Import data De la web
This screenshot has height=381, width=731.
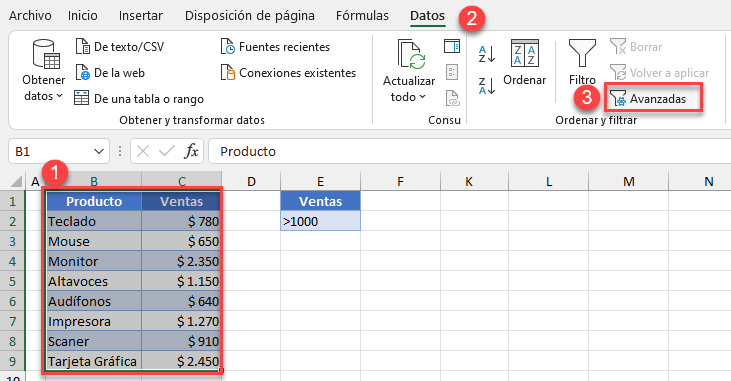pos(110,73)
